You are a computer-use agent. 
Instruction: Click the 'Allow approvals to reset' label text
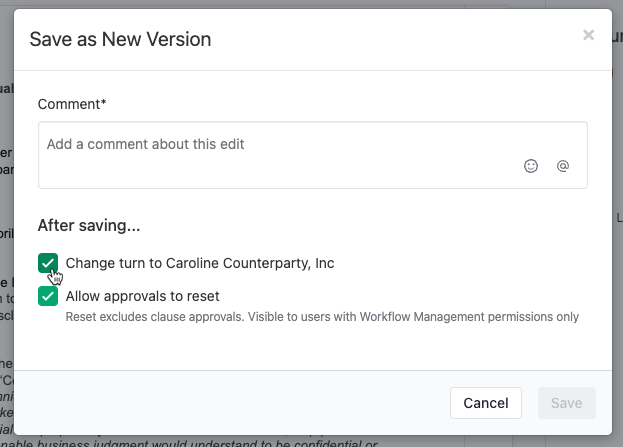tap(142, 296)
